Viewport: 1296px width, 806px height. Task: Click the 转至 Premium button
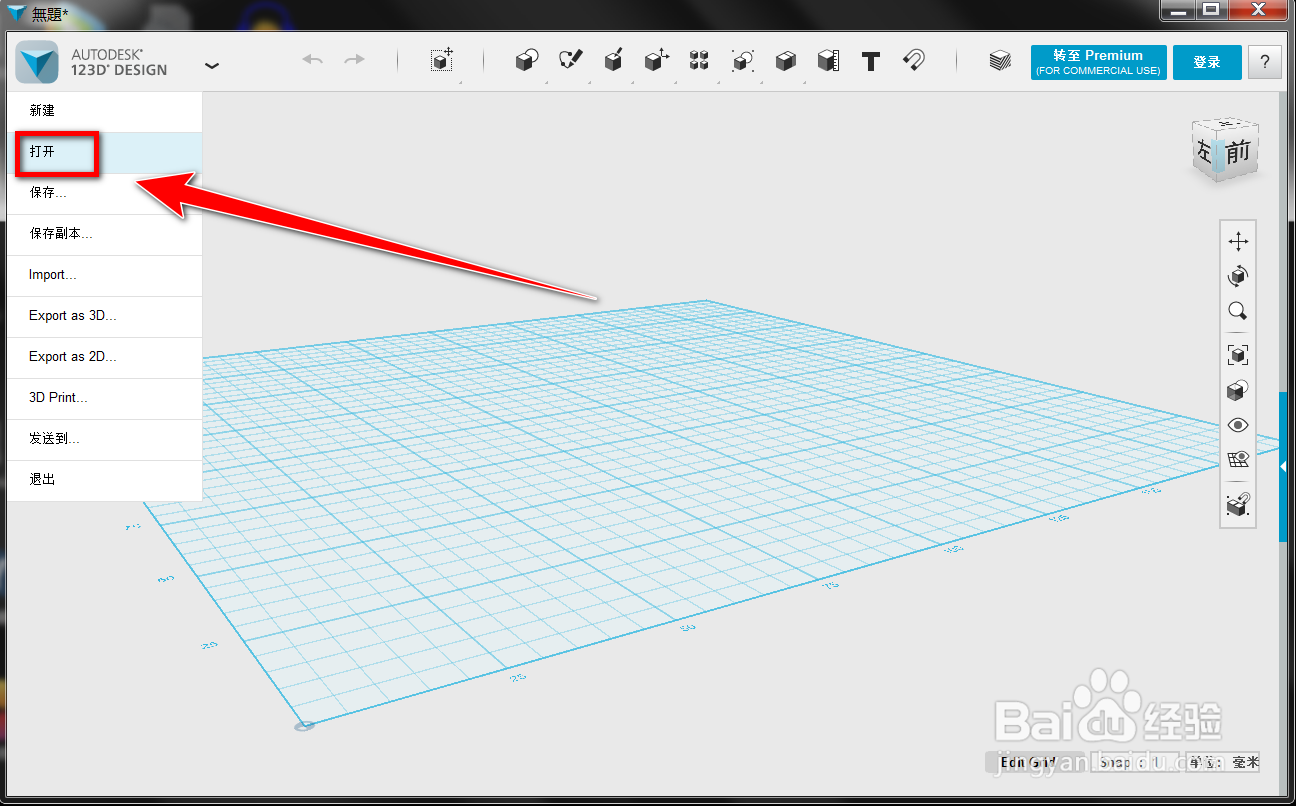(x=1098, y=62)
